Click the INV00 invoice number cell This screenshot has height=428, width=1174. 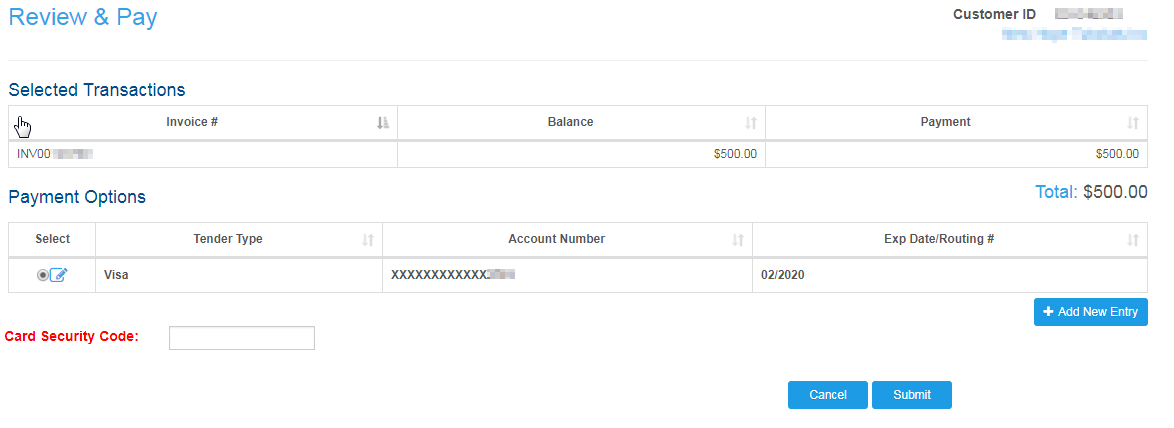(x=56, y=154)
